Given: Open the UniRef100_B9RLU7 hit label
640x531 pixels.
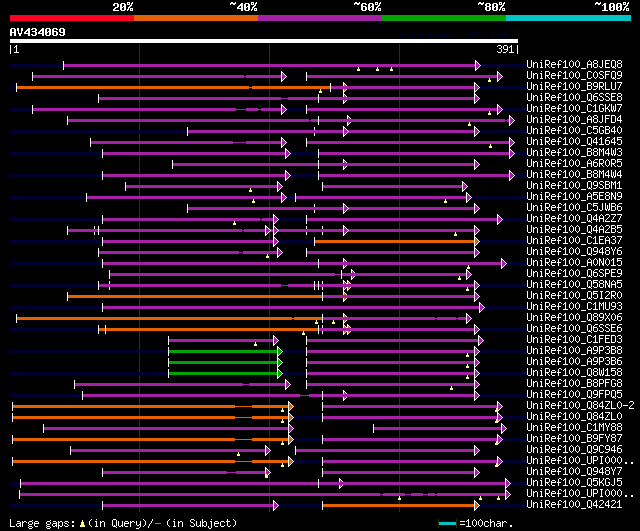Looking at the screenshot, I should 574,86.
